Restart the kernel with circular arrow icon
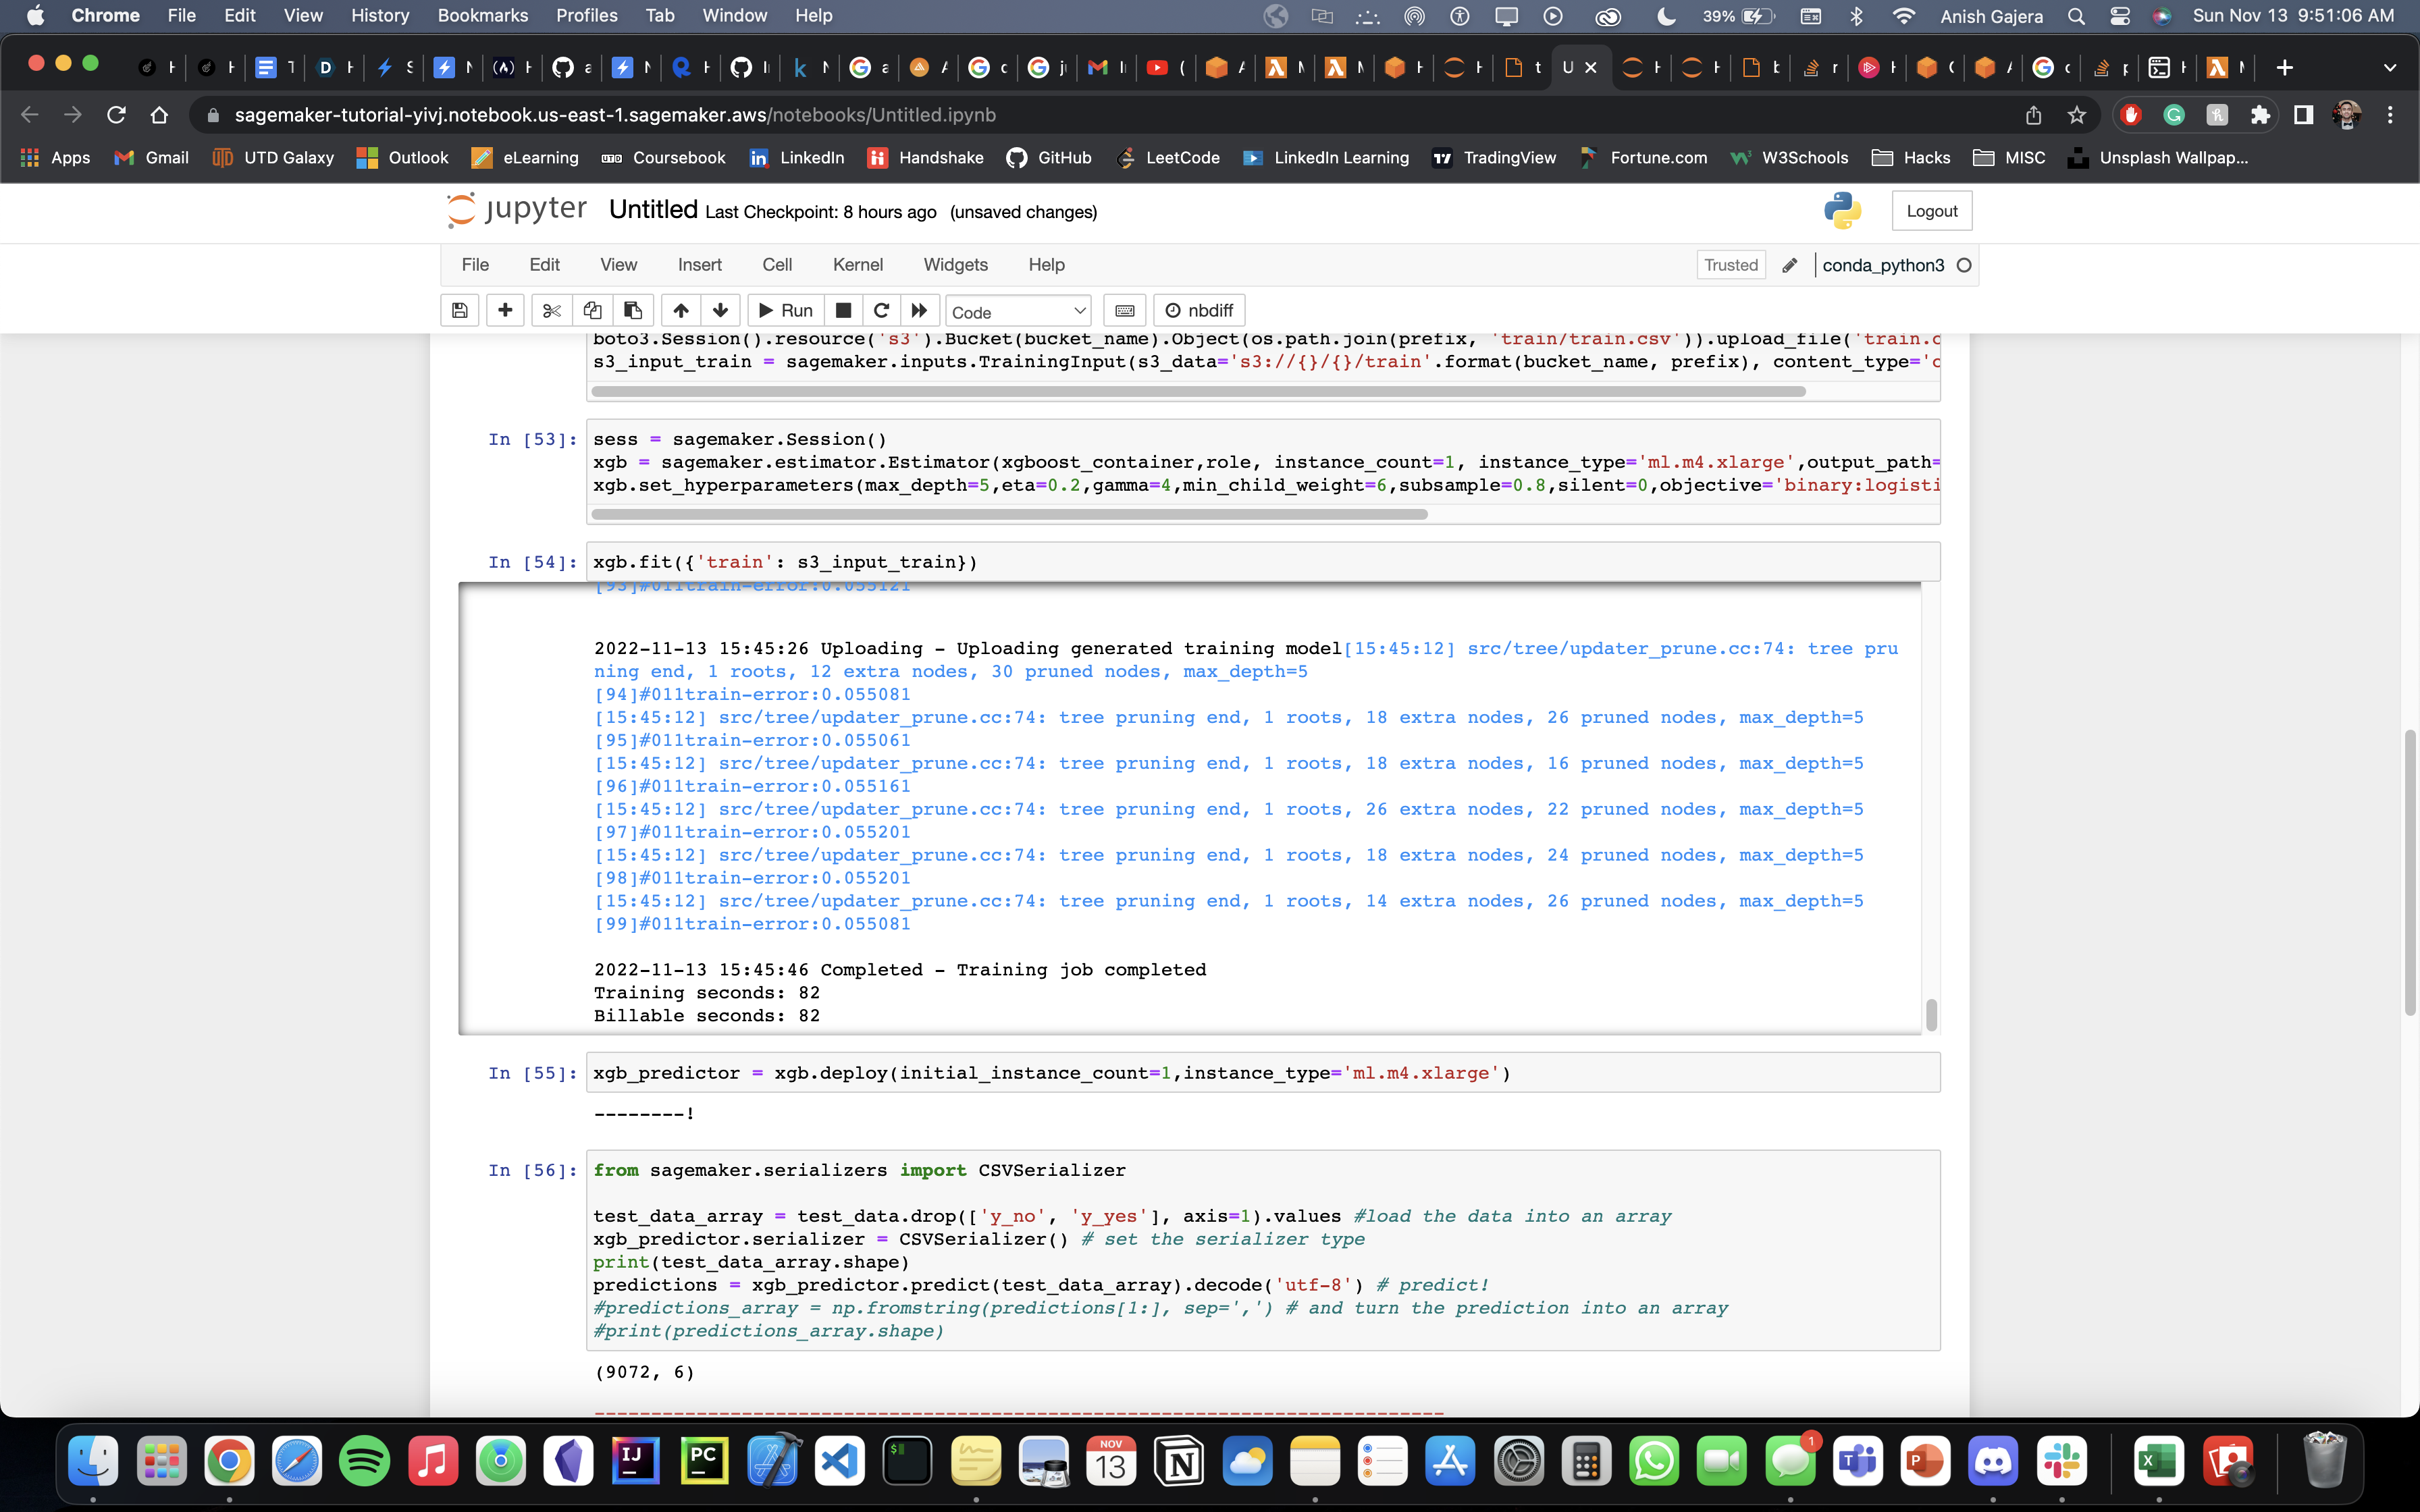This screenshot has width=2420, height=1512. [x=881, y=310]
